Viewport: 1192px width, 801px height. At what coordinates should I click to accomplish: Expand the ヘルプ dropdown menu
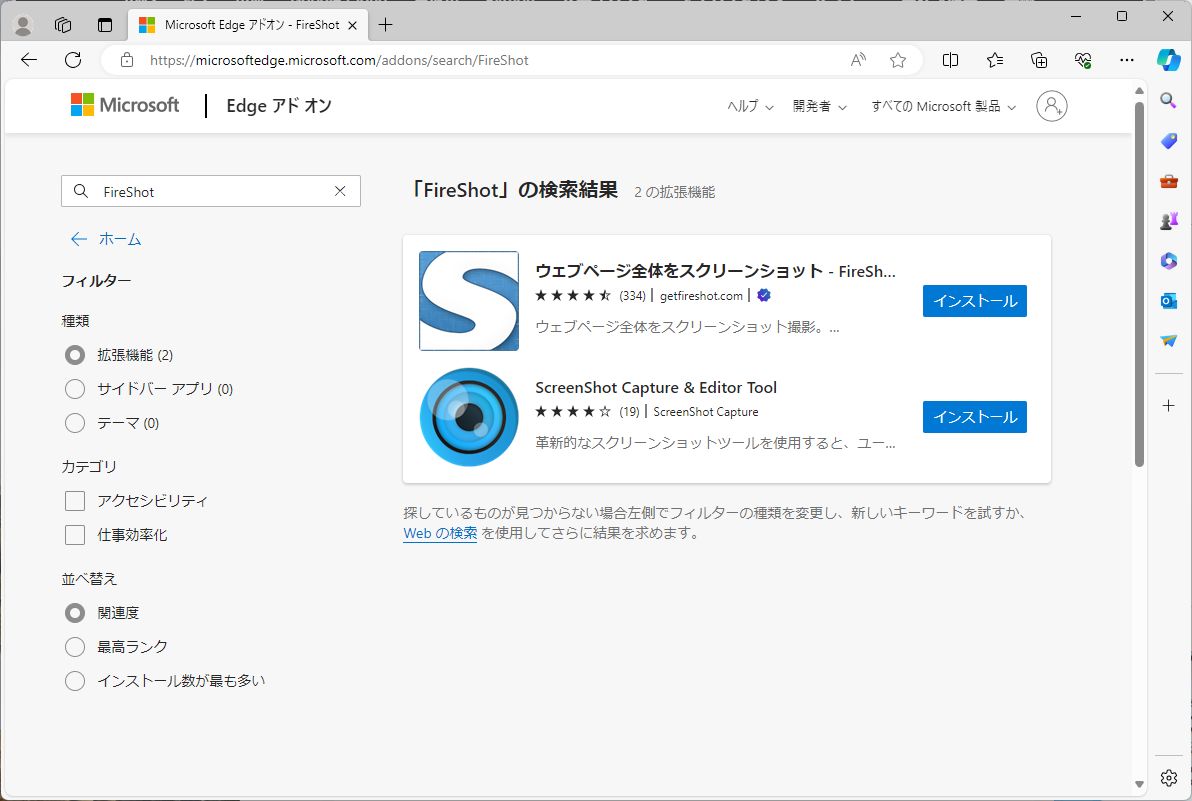pos(748,106)
